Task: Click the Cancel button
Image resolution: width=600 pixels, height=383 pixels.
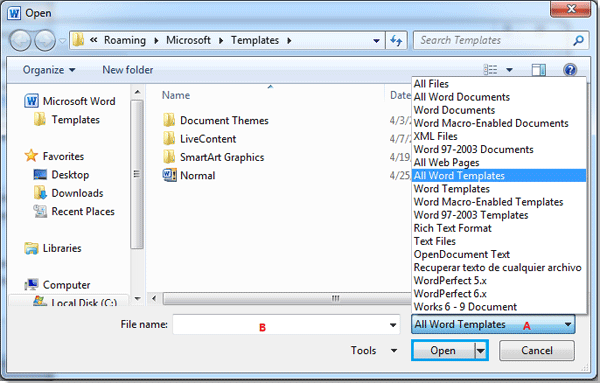Action: (536, 350)
